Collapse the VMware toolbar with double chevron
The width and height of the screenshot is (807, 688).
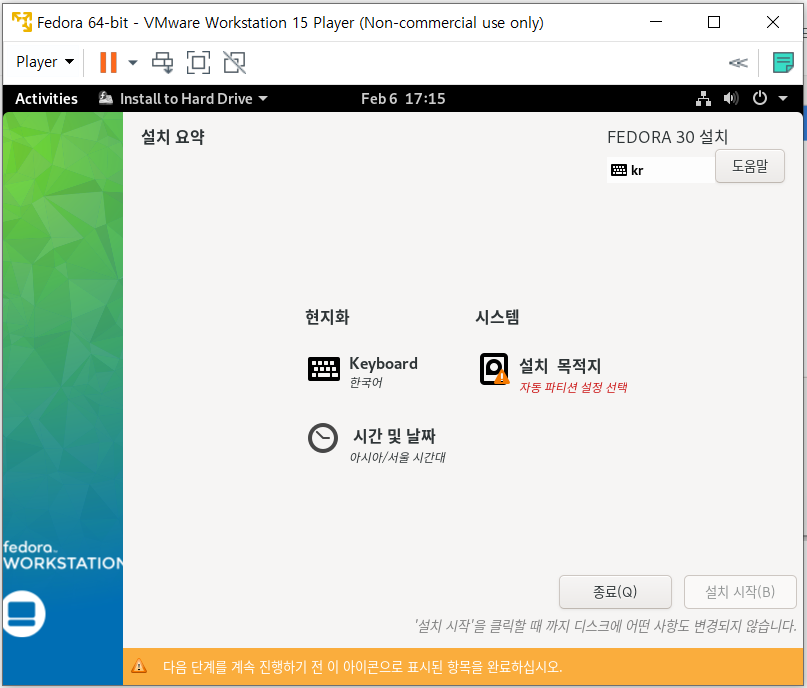tap(738, 63)
